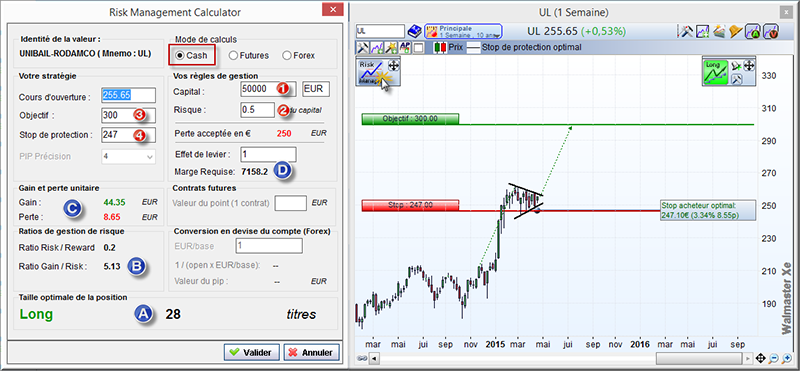This screenshot has height=371, width=800.
Task: Click the EUR currency field
Action: pos(316,88)
